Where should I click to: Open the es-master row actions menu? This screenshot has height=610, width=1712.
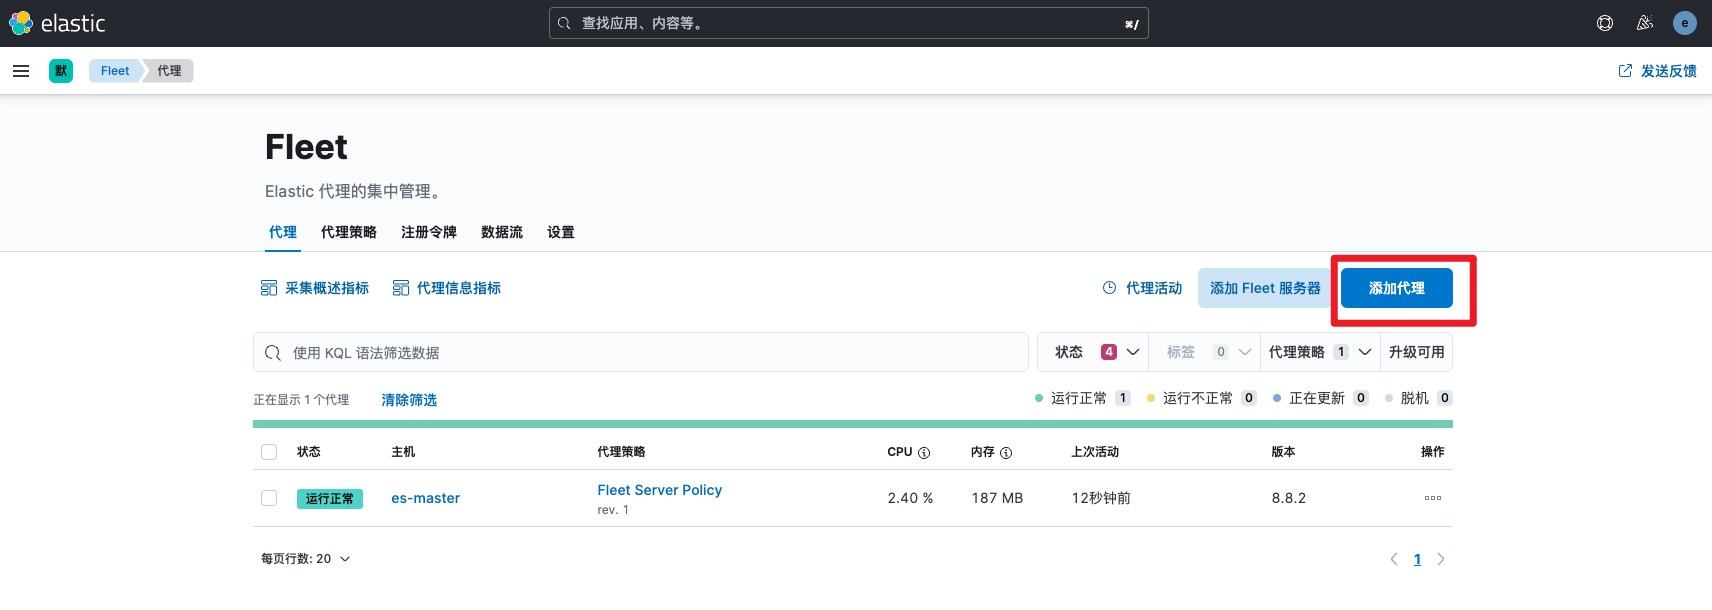click(1433, 498)
